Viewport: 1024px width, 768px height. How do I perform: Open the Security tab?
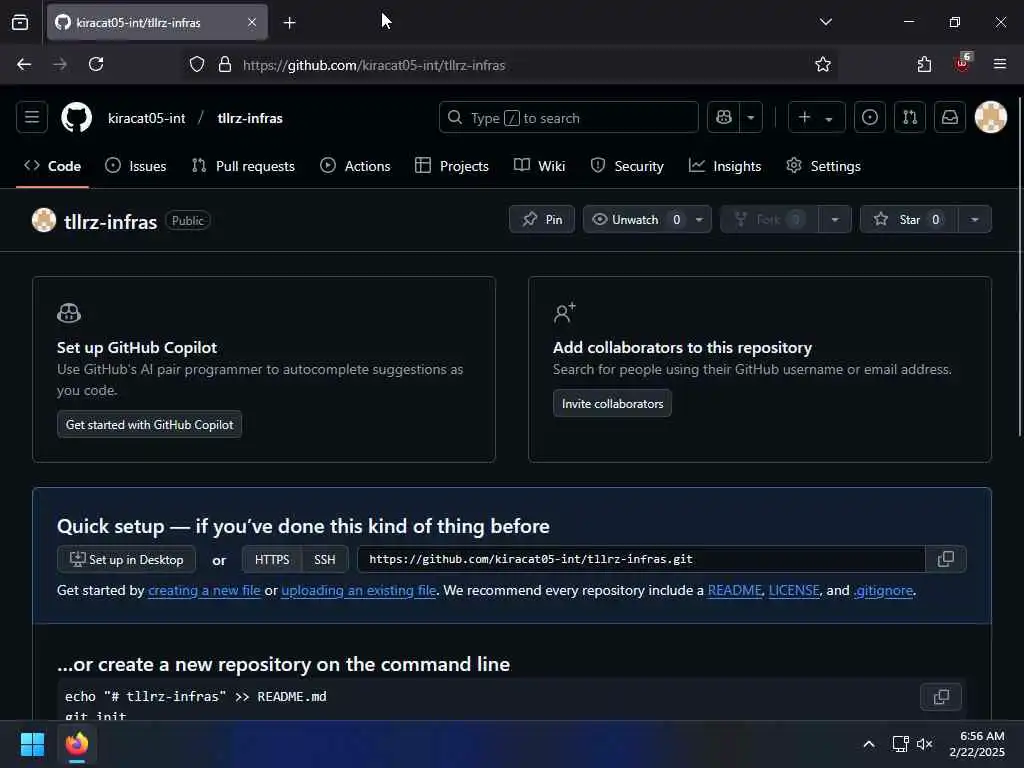coord(627,166)
